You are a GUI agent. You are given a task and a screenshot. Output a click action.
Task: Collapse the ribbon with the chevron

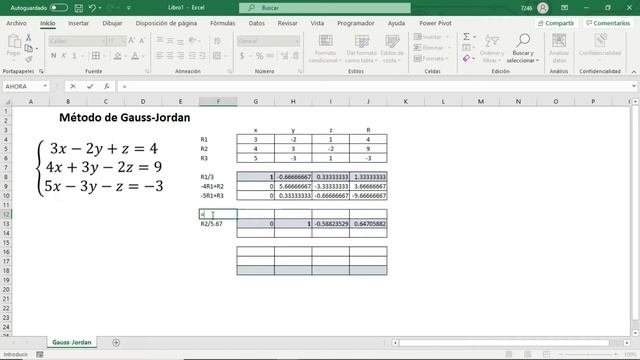click(633, 72)
